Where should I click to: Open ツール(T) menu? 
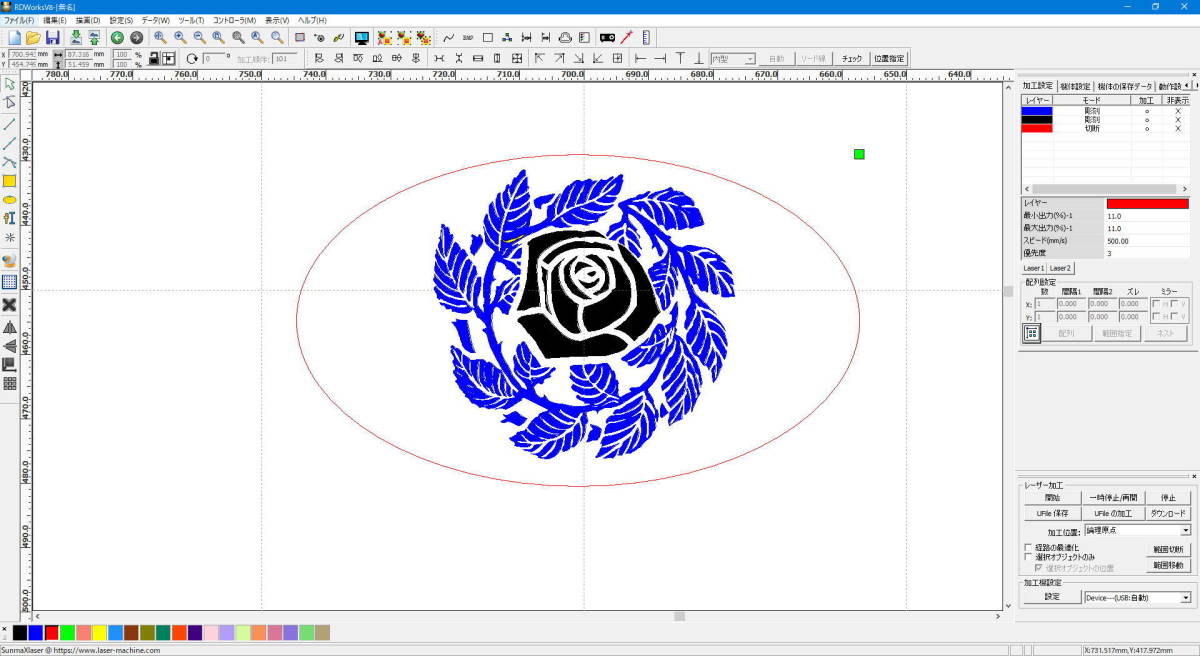191,20
